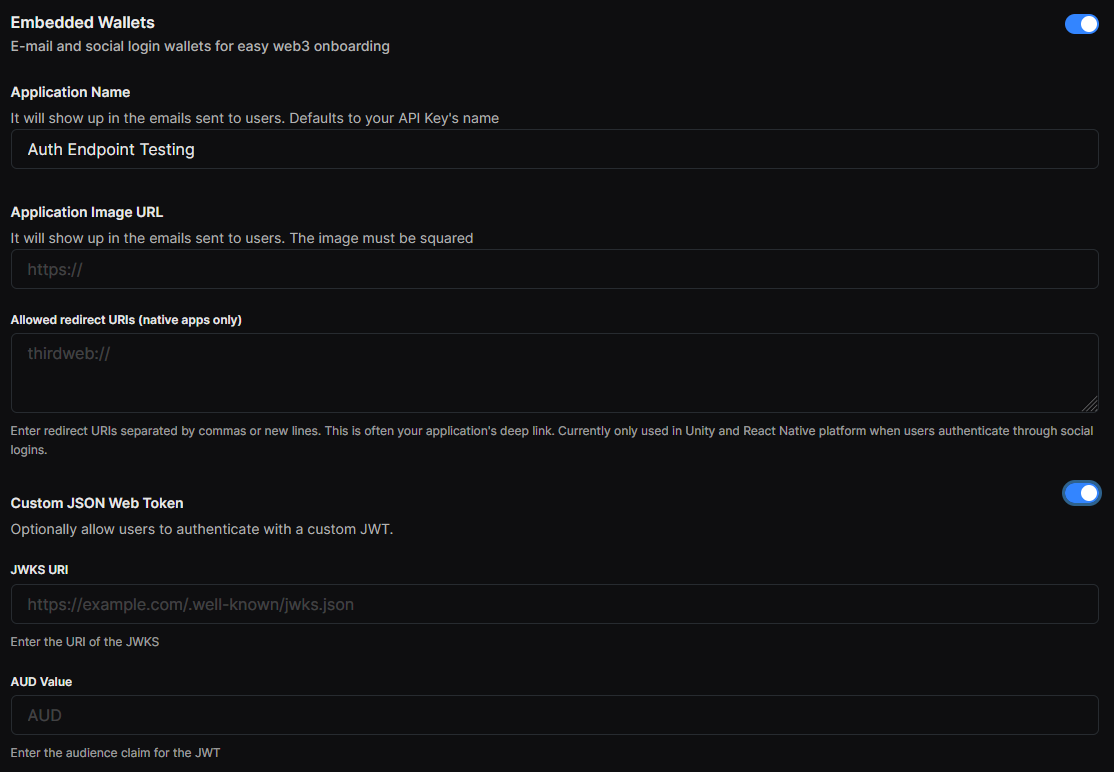Click the Enter the URI of the JWKS text
Image resolution: width=1114 pixels, height=772 pixels.
tap(85, 641)
